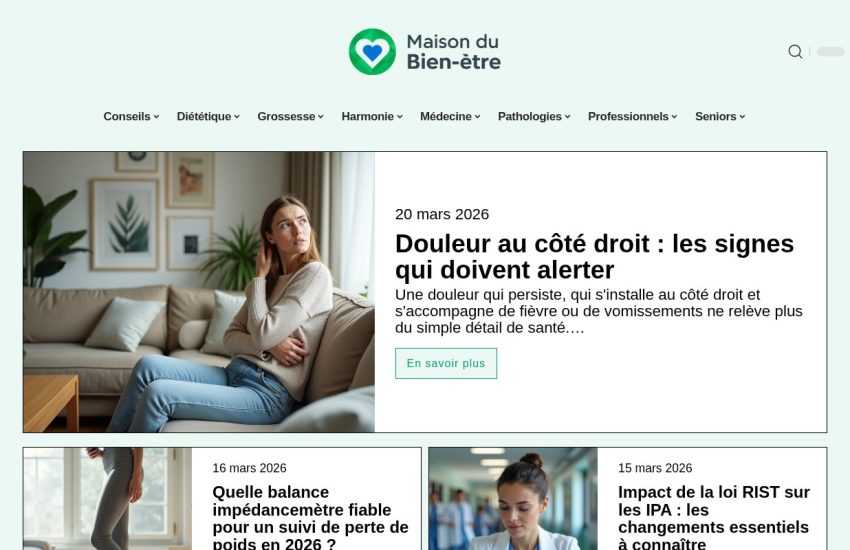This screenshot has width=850, height=550.
Task: Expand the Grossesse dropdown chevron
Action: click(x=321, y=117)
